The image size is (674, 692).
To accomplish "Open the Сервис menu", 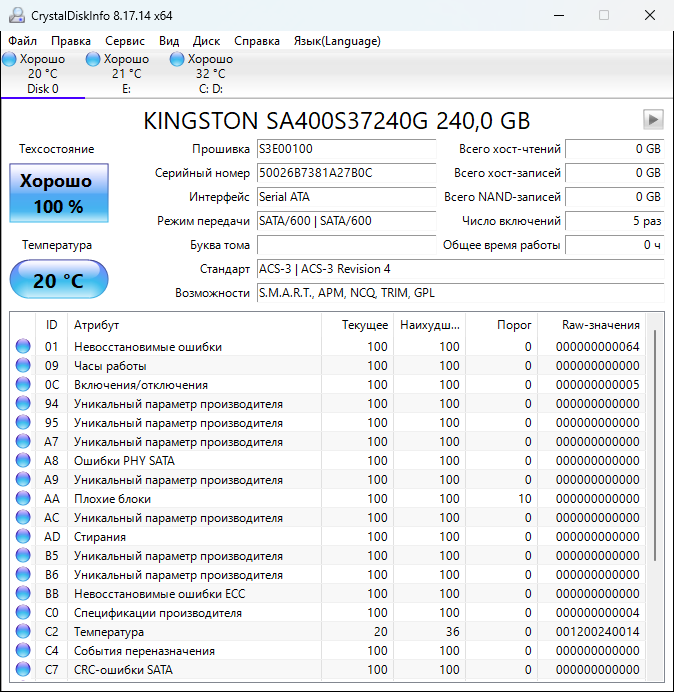I will click(x=125, y=41).
